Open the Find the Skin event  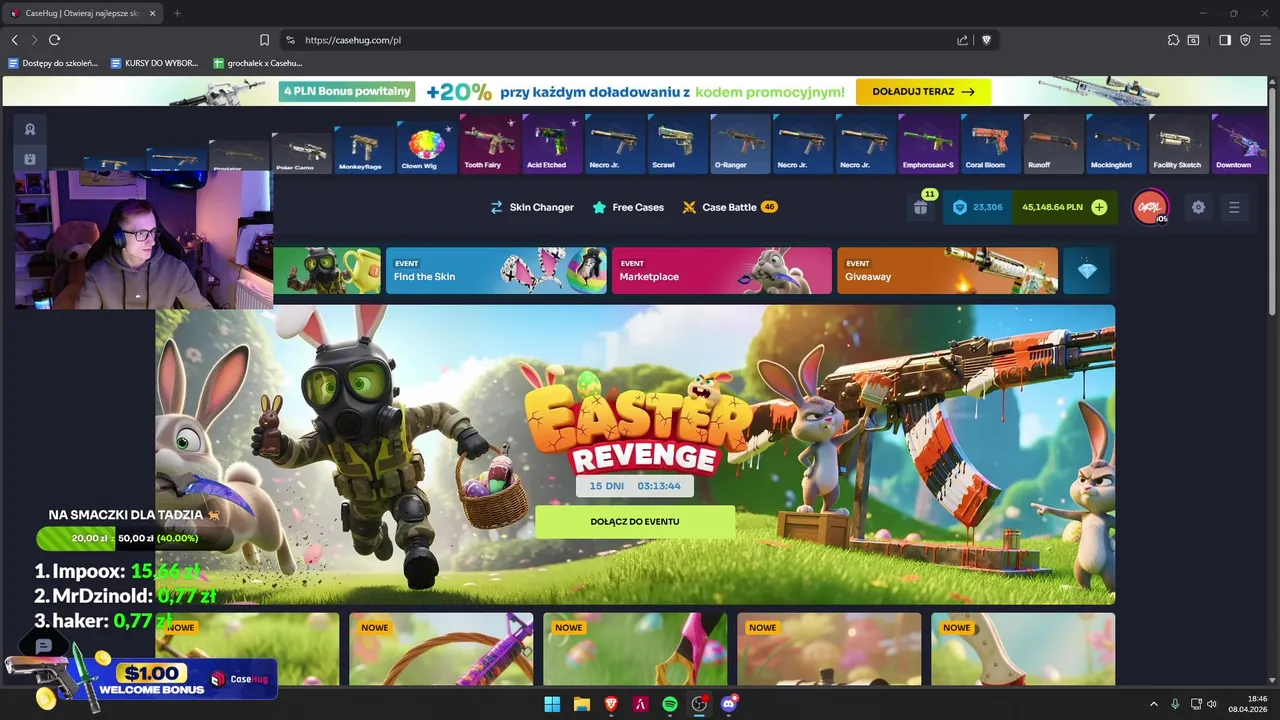496,270
